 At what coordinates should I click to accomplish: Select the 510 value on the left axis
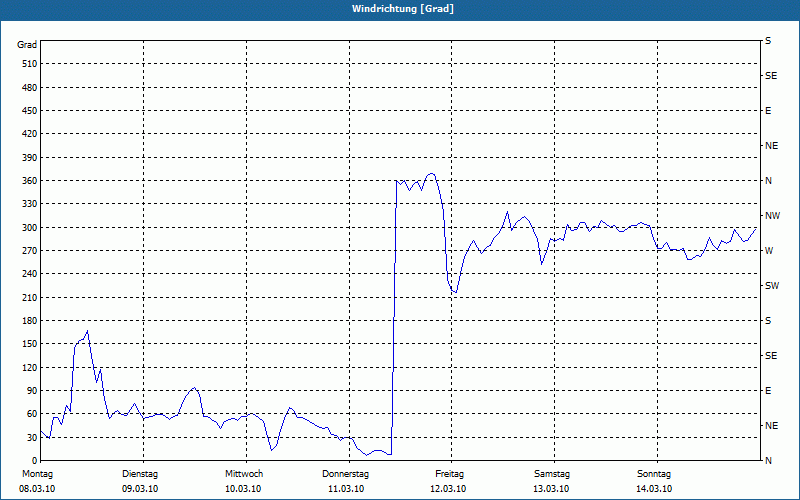point(30,64)
